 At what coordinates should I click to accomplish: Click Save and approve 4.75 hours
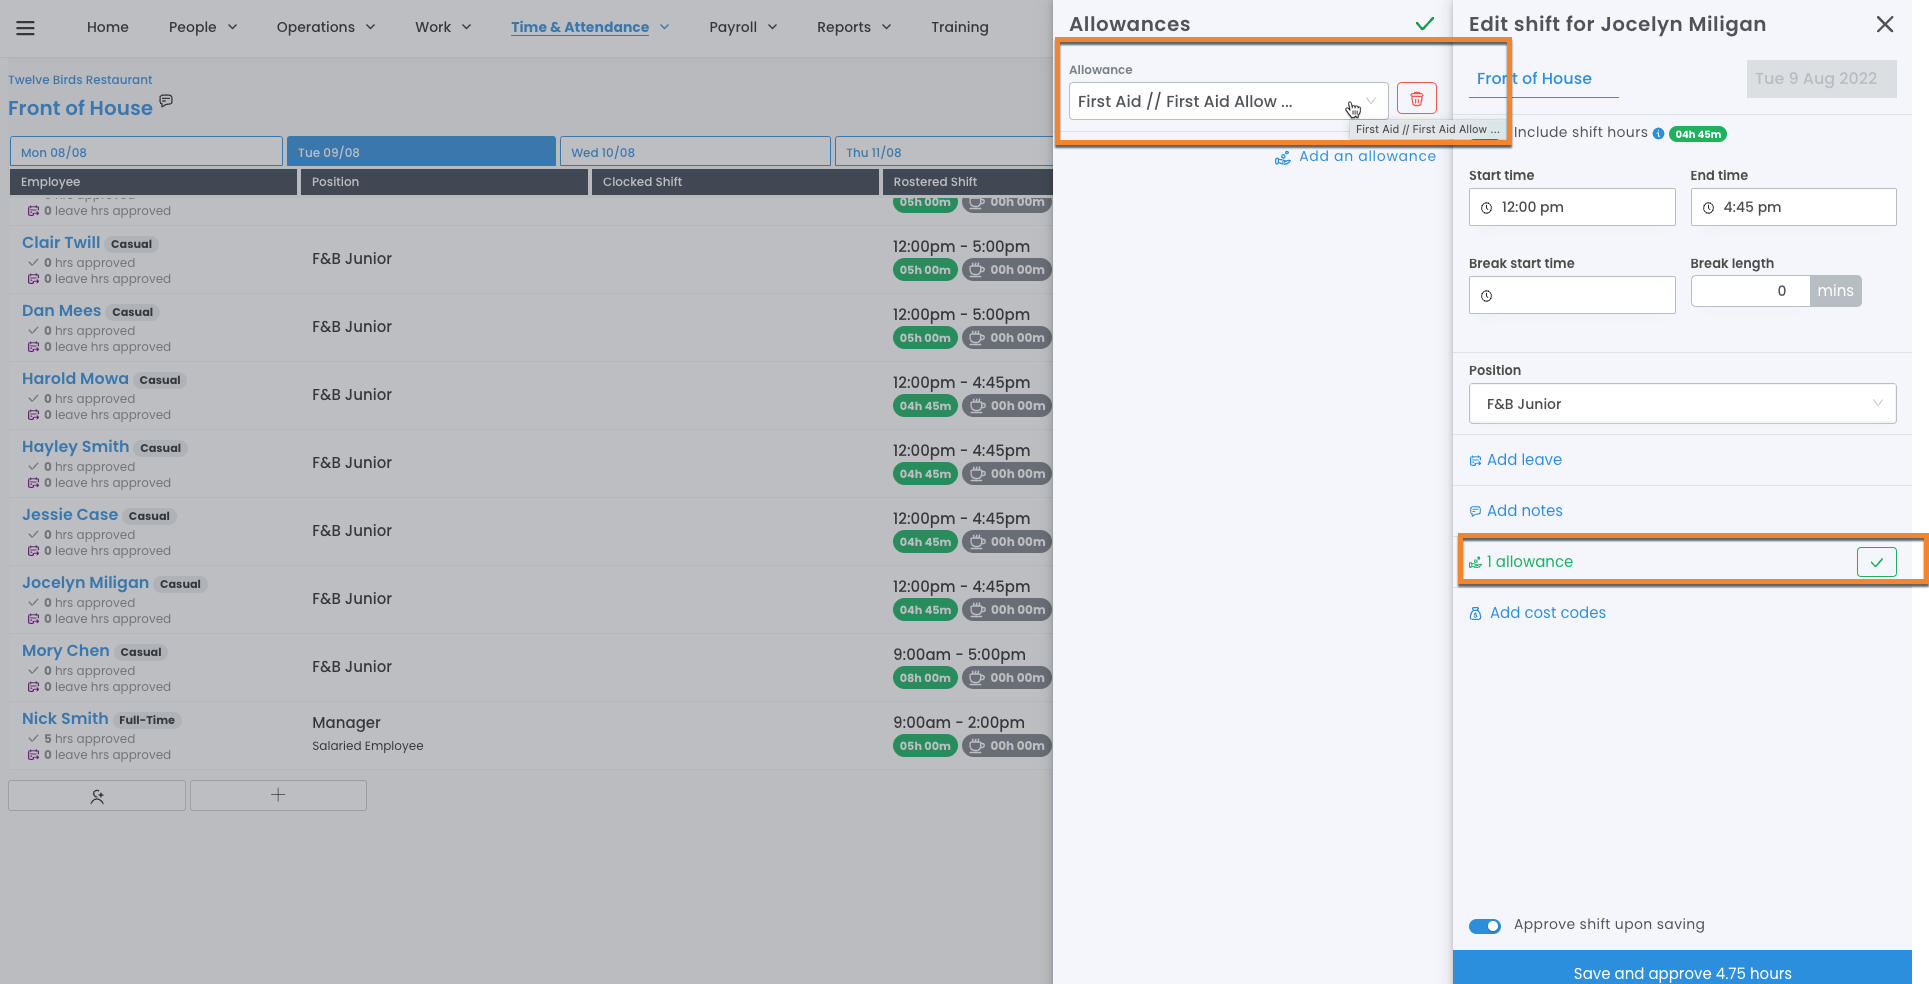pyautogui.click(x=1682, y=972)
